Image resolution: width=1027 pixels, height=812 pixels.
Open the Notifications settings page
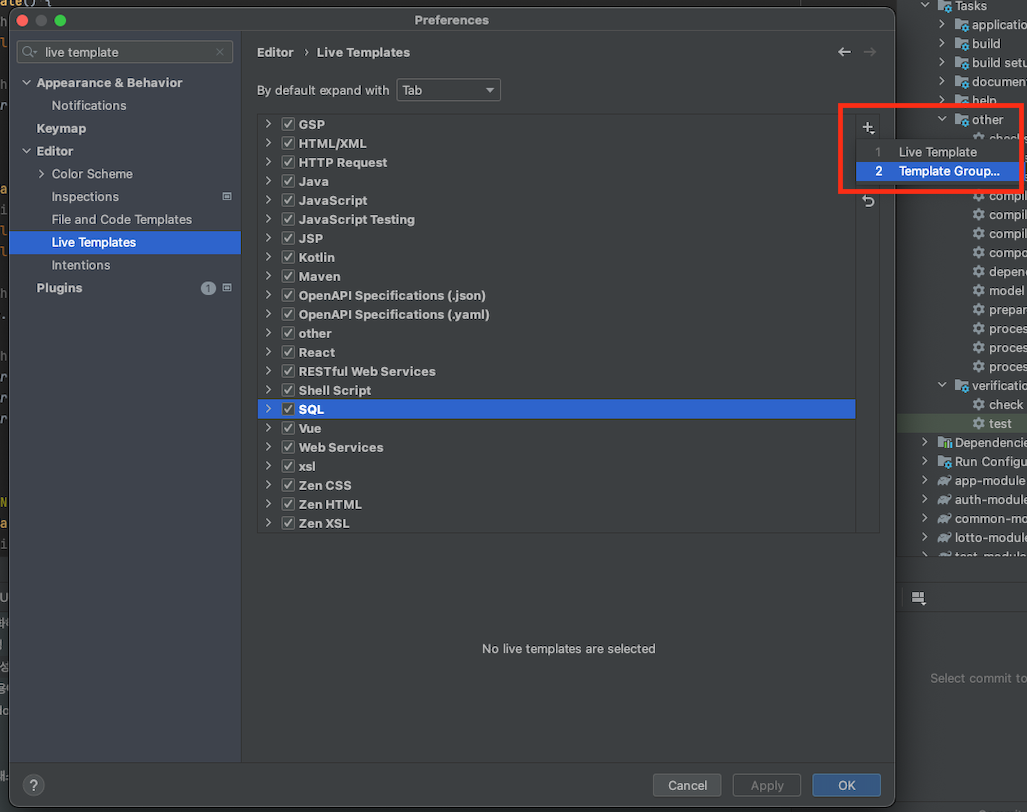pyautogui.click(x=89, y=105)
